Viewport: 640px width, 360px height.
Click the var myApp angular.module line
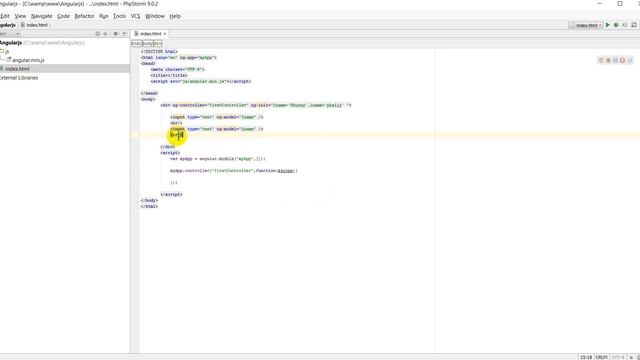(218, 159)
